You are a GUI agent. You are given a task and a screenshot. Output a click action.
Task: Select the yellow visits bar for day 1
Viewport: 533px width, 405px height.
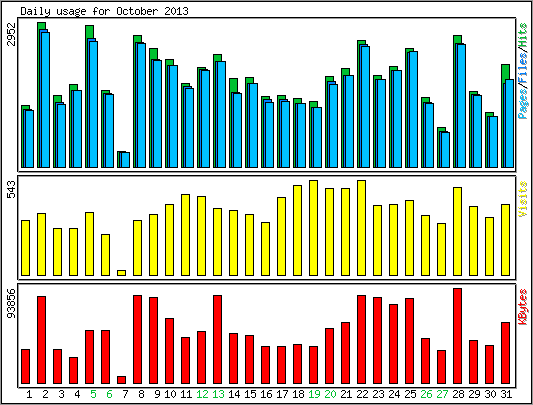tap(25, 248)
